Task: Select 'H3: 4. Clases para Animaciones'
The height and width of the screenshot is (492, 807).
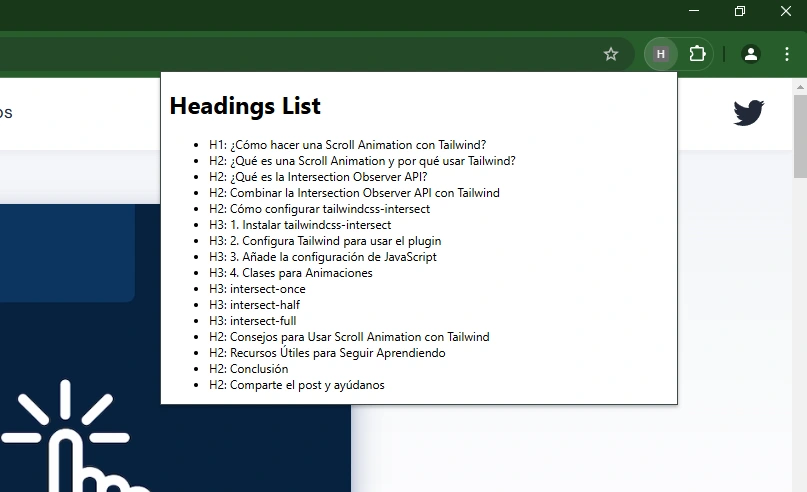Action: click(290, 273)
